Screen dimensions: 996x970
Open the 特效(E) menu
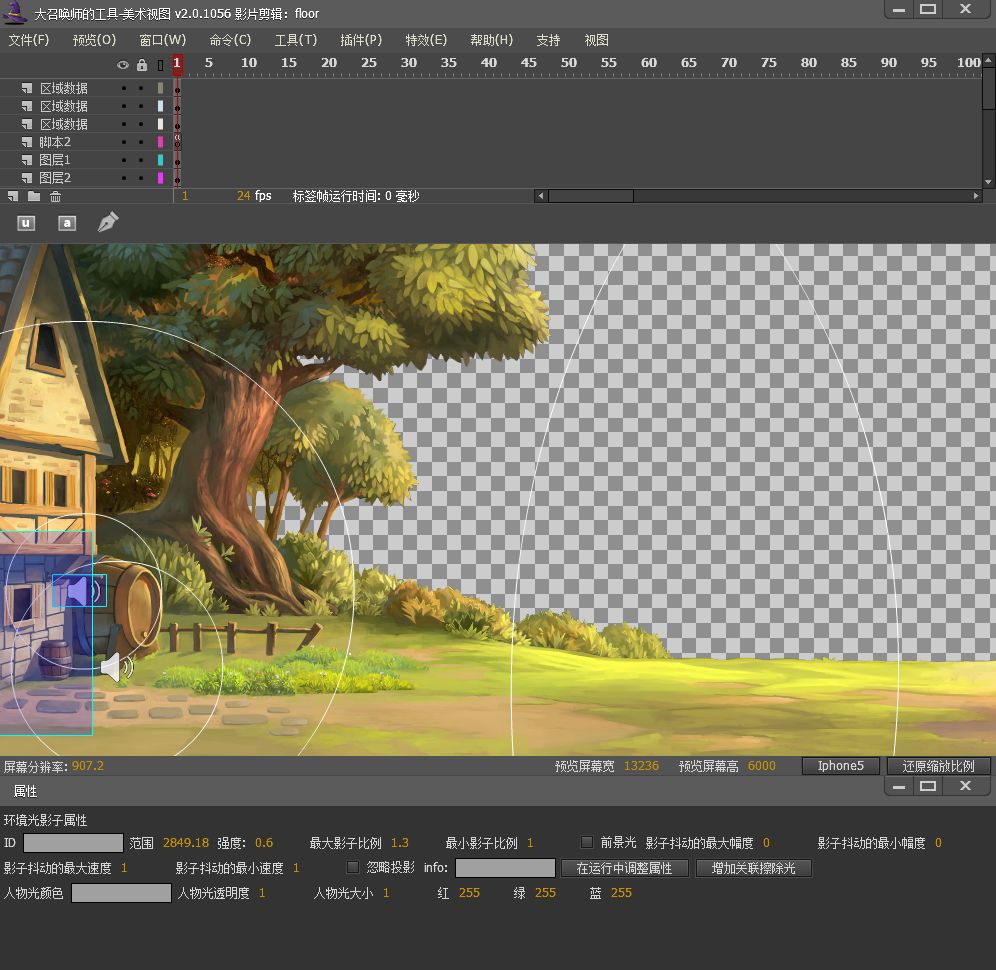[x=426, y=40]
